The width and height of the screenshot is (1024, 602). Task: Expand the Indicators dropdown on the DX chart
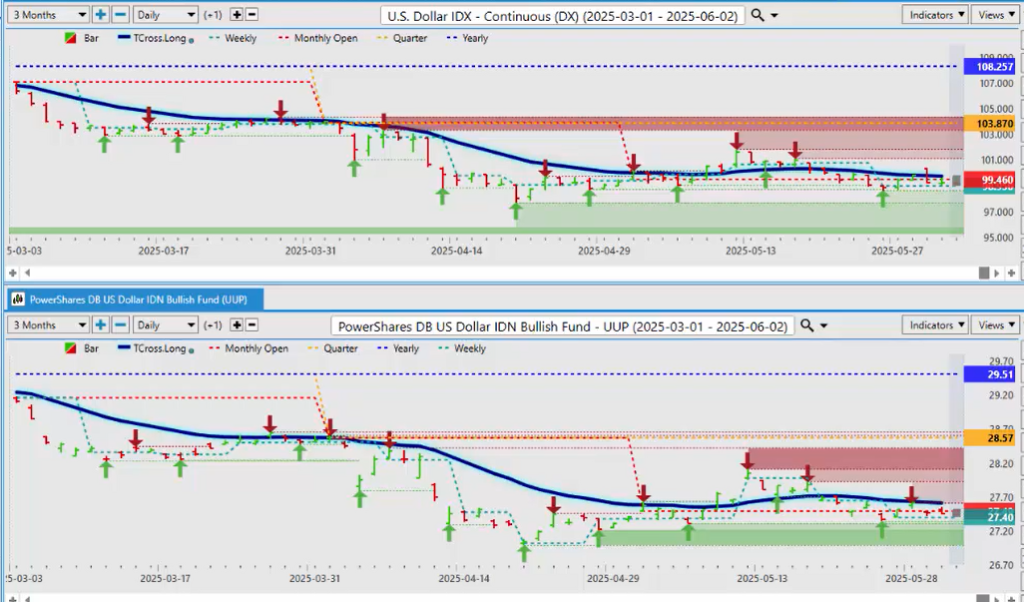[934, 15]
